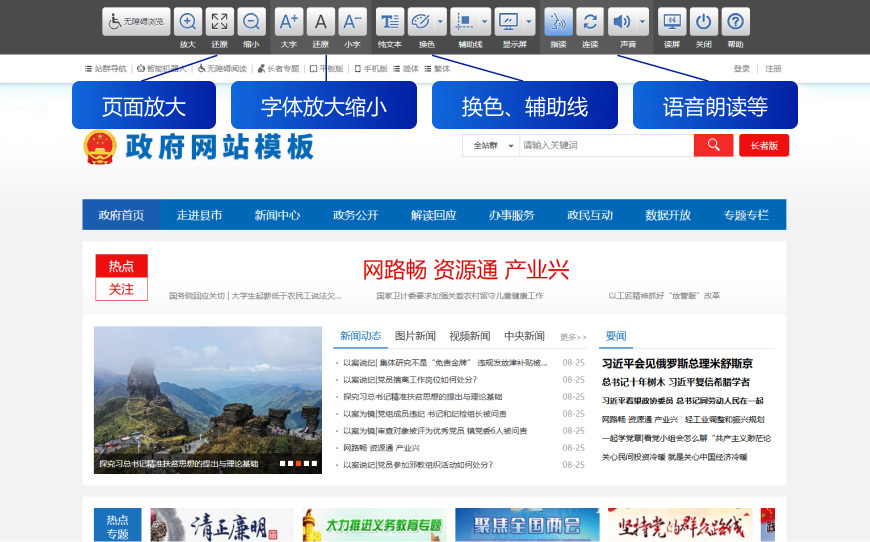Image resolution: width=870 pixels, height=542 pixels.
Task: Expand the 换色 color palette dropdown arrow
Action: [440, 21]
